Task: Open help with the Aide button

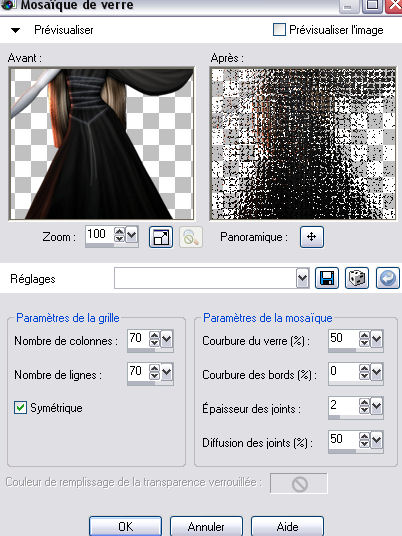Action: 287,526
